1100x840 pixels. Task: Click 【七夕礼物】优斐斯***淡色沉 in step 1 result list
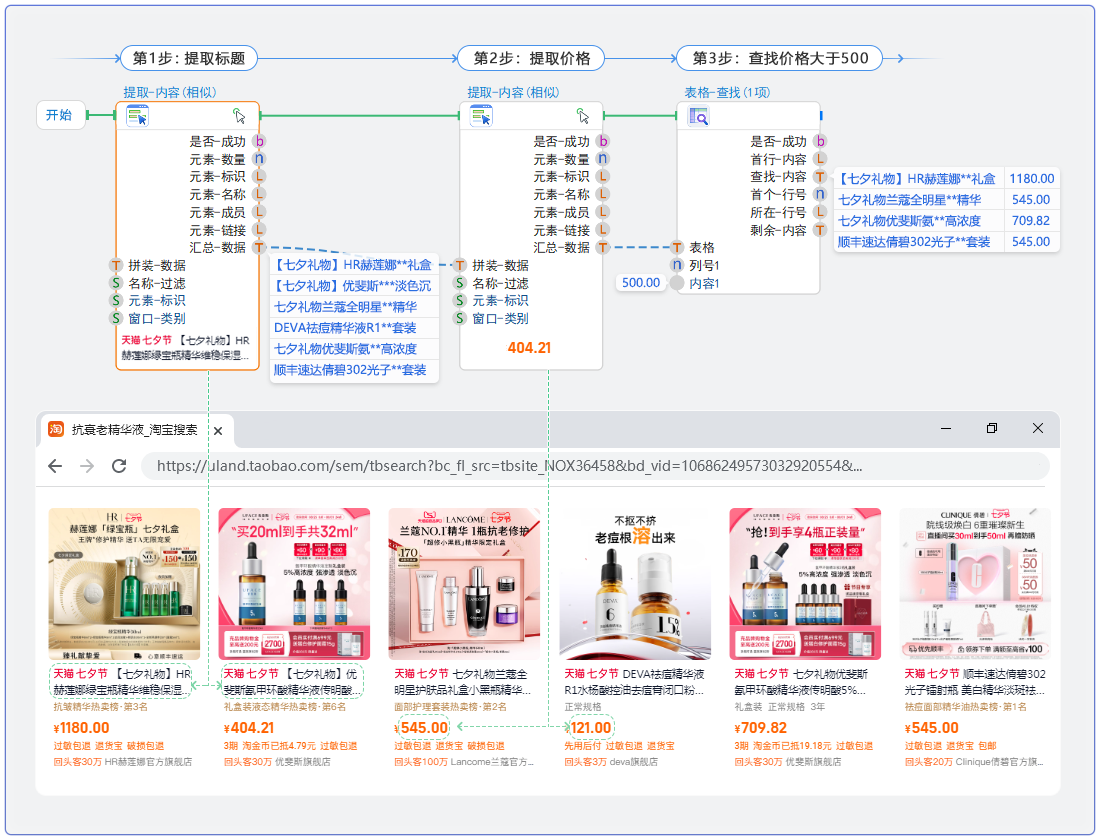point(353,286)
